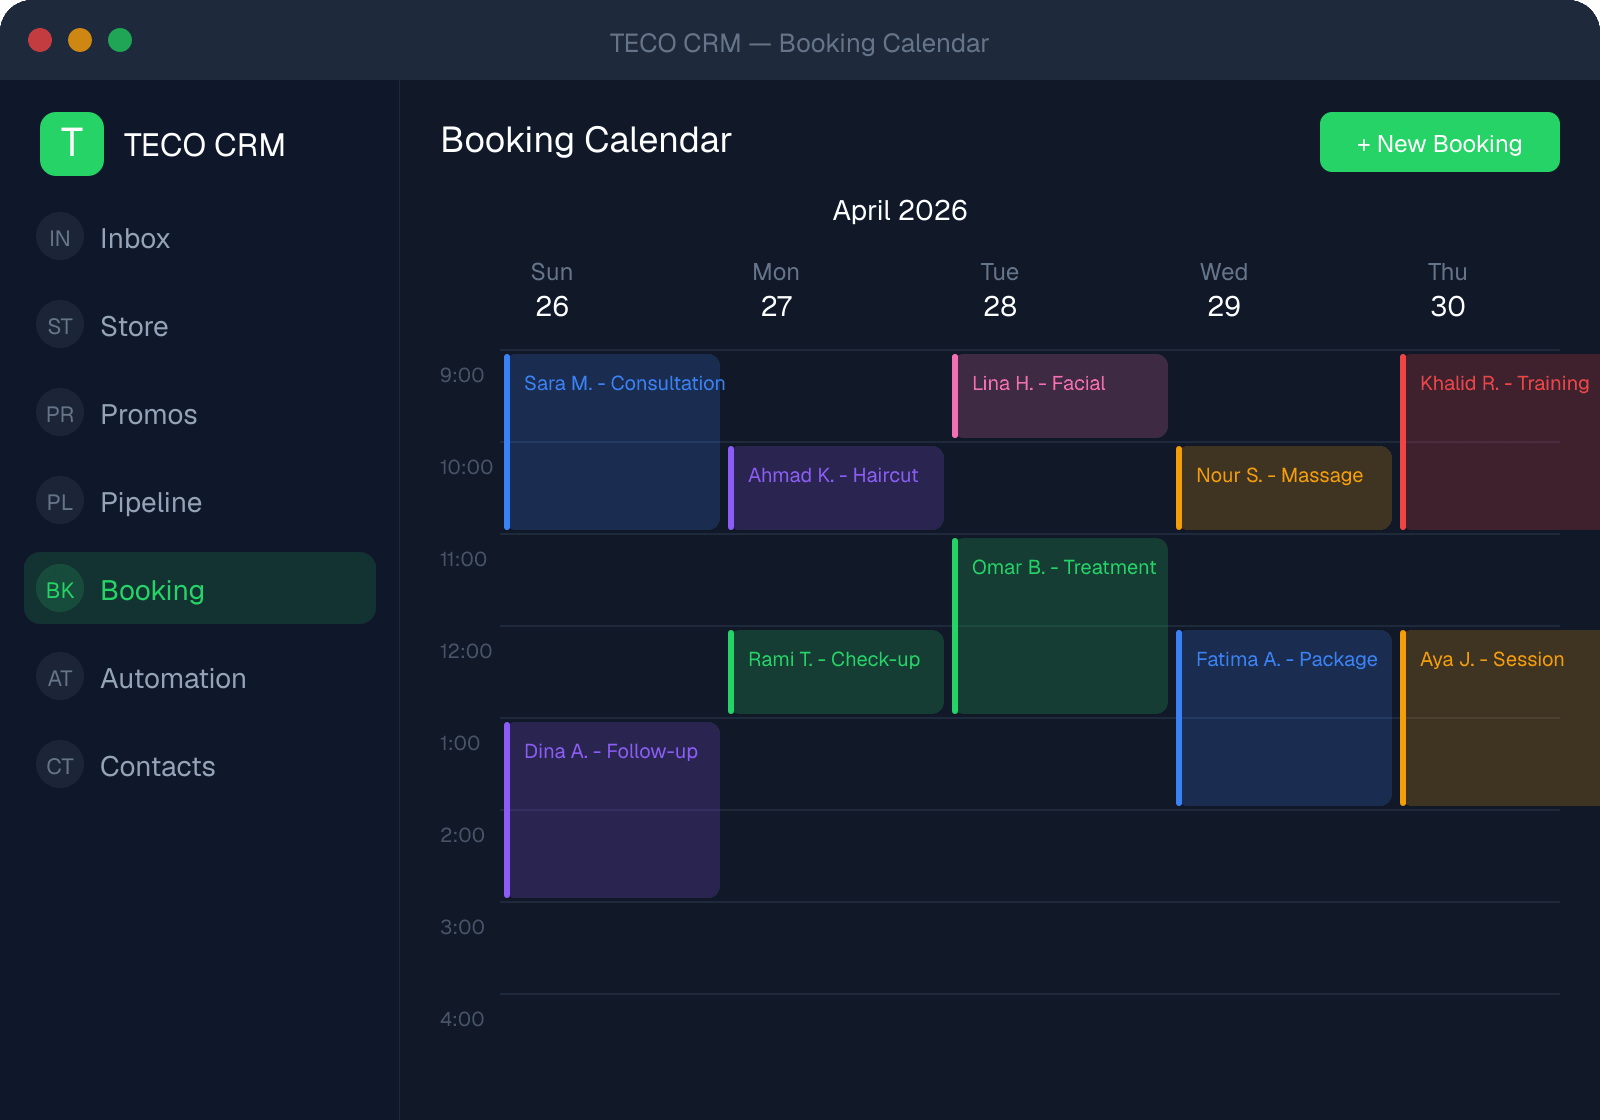Minimize the window with the yellow button
Image resolution: width=1600 pixels, height=1120 pixels.
coord(80,40)
